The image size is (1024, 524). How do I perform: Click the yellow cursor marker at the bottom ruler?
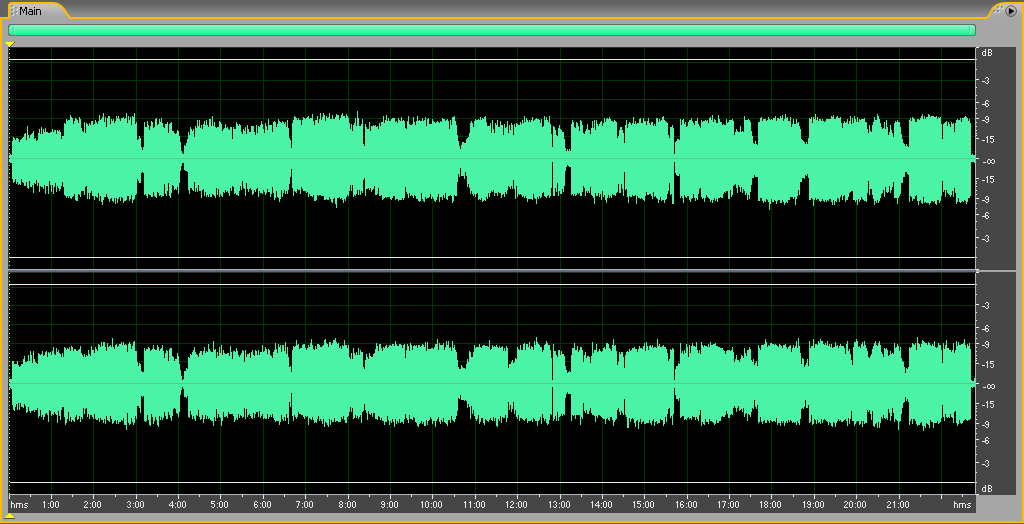pyautogui.click(x=10, y=516)
